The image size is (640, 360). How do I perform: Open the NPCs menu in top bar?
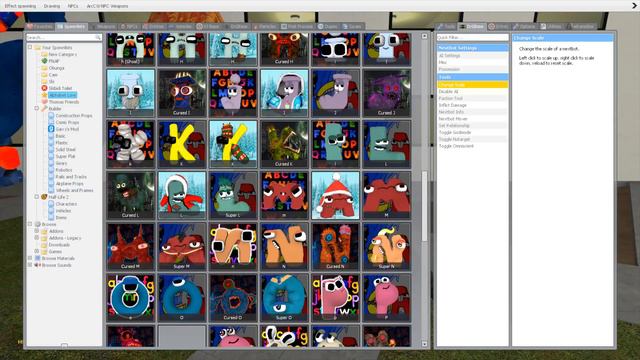(x=73, y=6)
